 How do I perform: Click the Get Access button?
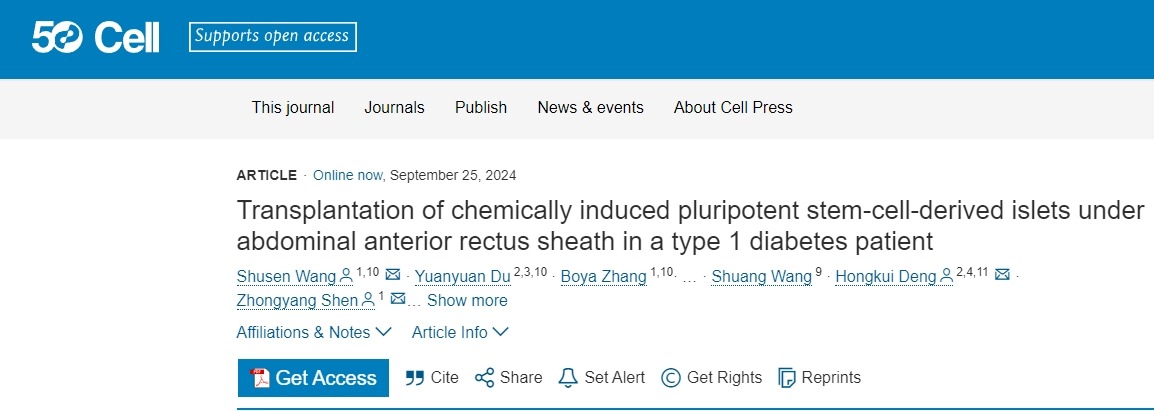pyautogui.click(x=313, y=378)
